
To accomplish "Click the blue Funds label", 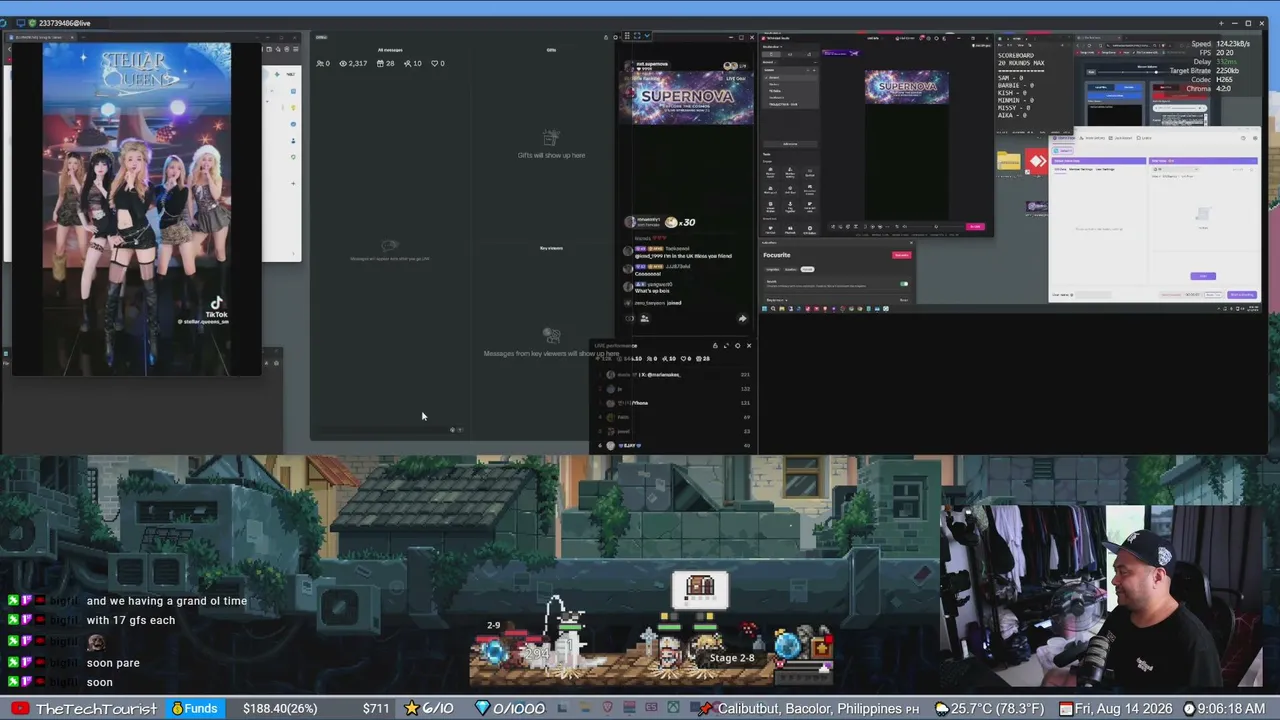I will pyautogui.click(x=195, y=709).
